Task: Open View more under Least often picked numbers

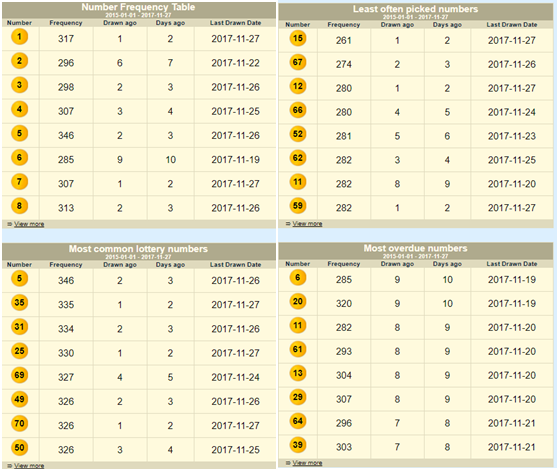Action: coord(307,224)
